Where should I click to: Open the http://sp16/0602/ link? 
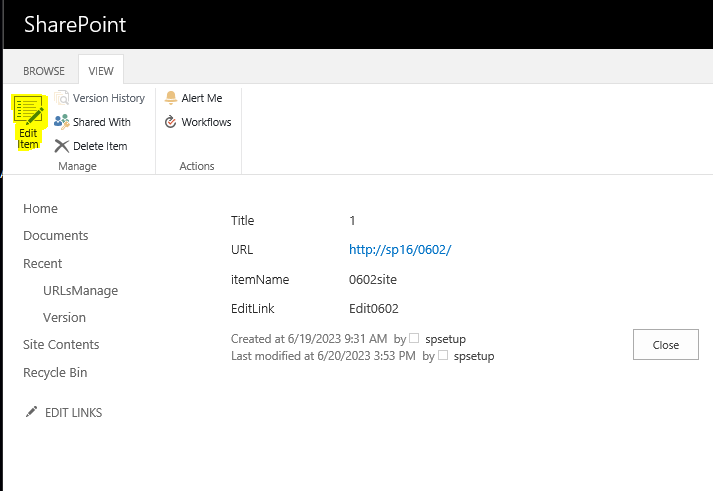[x=400, y=250]
